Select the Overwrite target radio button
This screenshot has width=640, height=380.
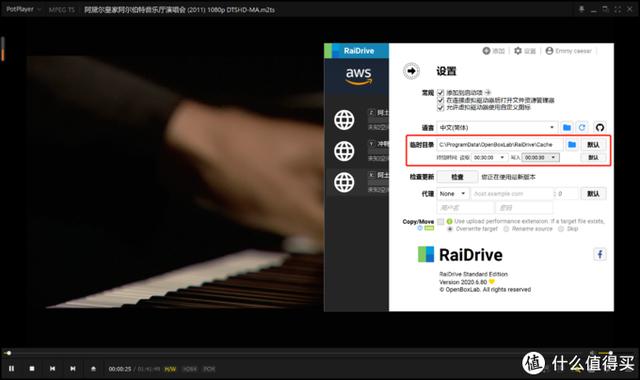[x=450, y=229]
